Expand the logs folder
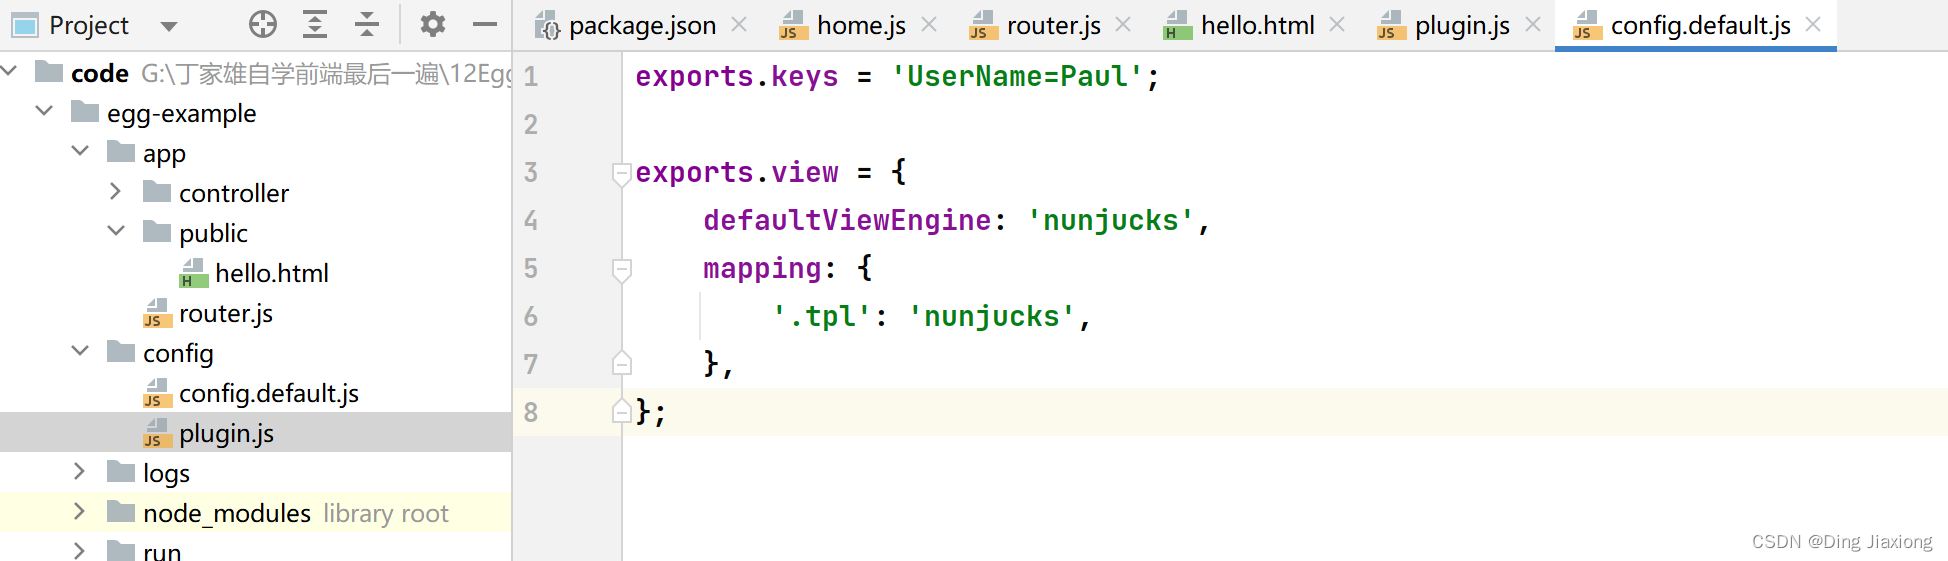The height and width of the screenshot is (561, 1948). coord(80,471)
